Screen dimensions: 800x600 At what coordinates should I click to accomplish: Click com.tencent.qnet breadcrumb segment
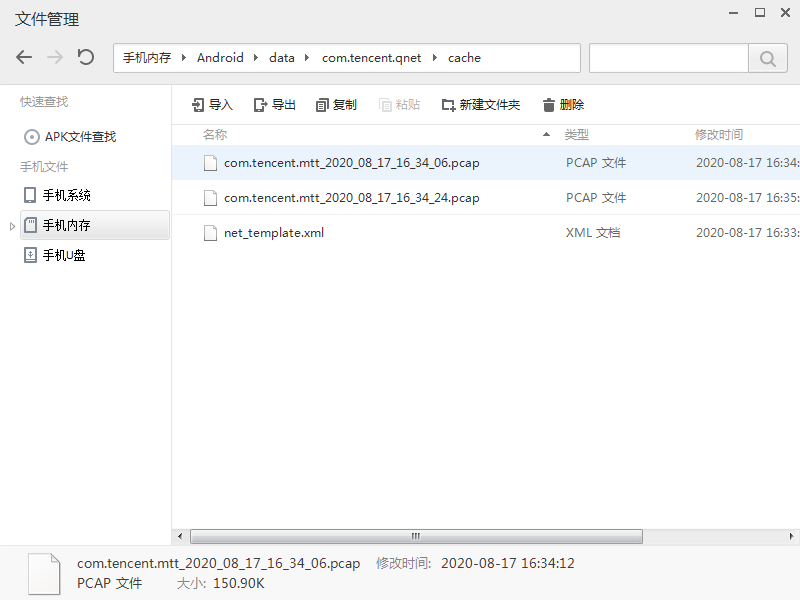(x=371, y=58)
